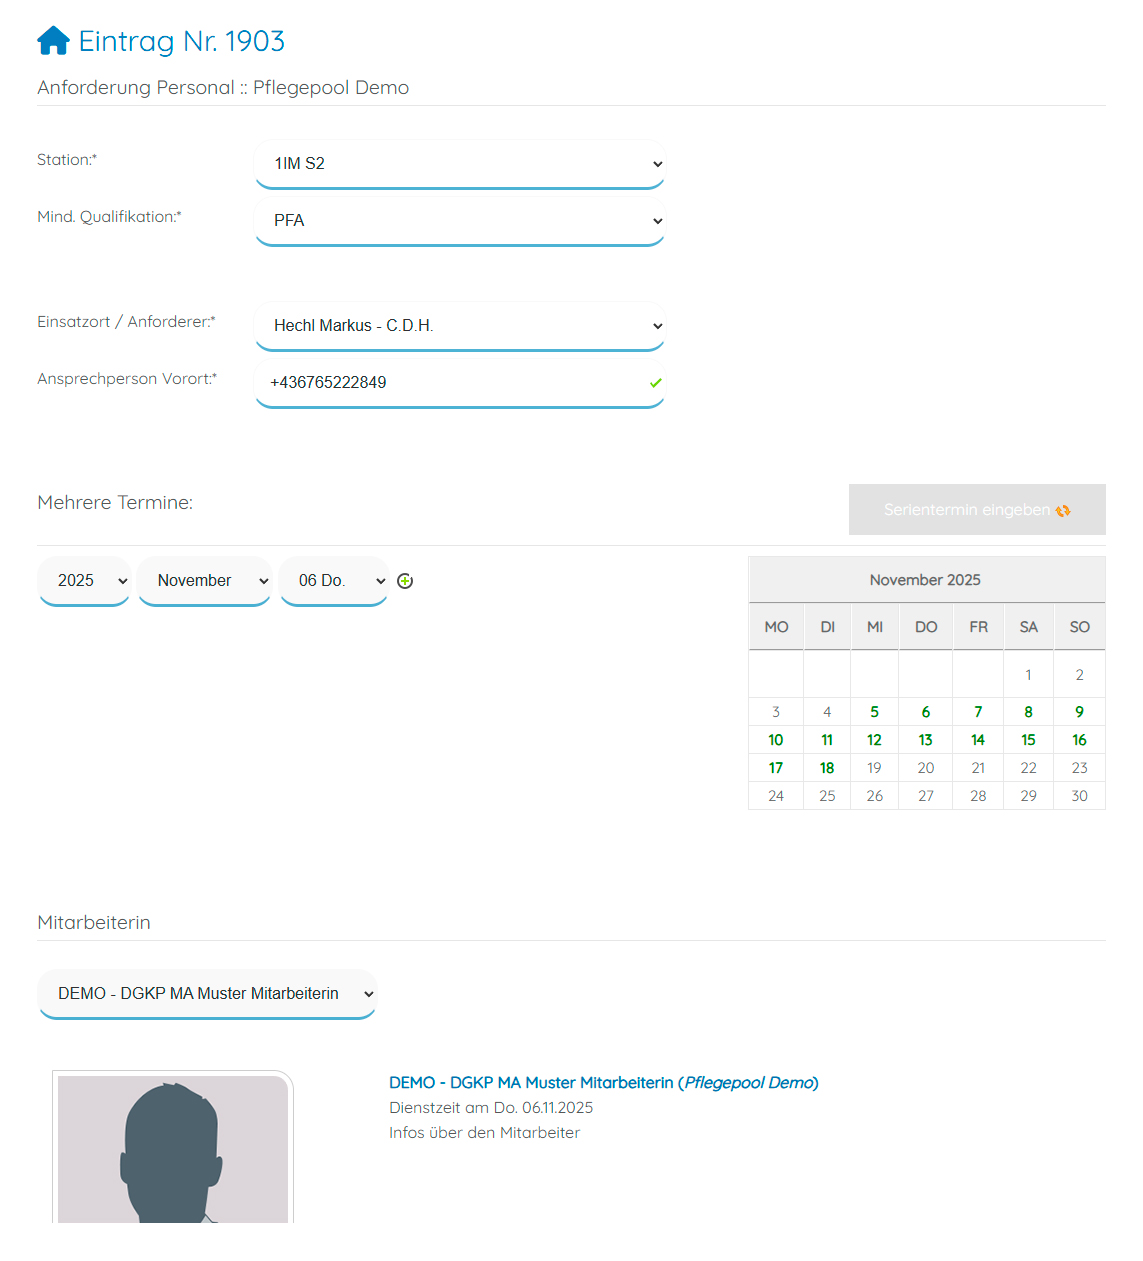Click Infos über den Mitarbeiter link
This screenshot has height=1261, width=1143.
point(484,1133)
